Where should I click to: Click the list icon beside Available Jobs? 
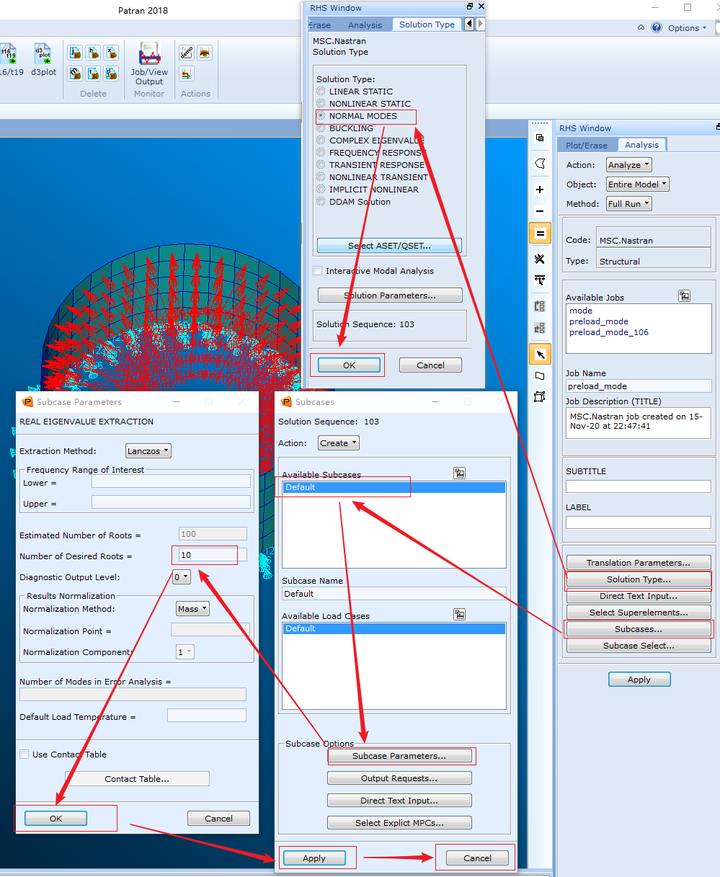[684, 296]
